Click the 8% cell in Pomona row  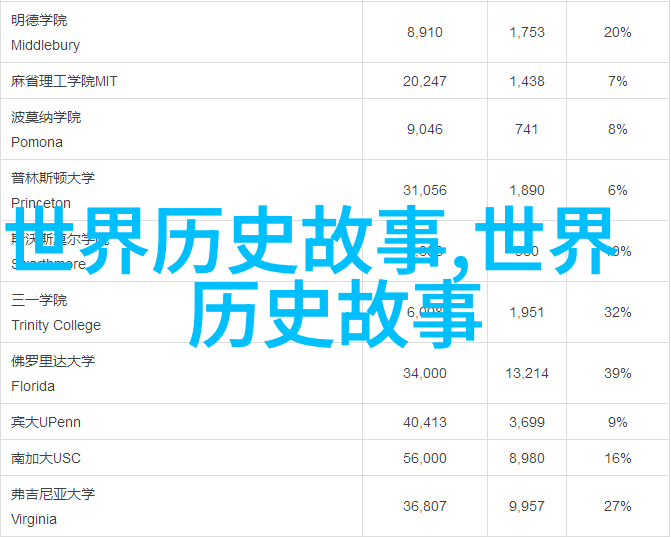pos(618,130)
